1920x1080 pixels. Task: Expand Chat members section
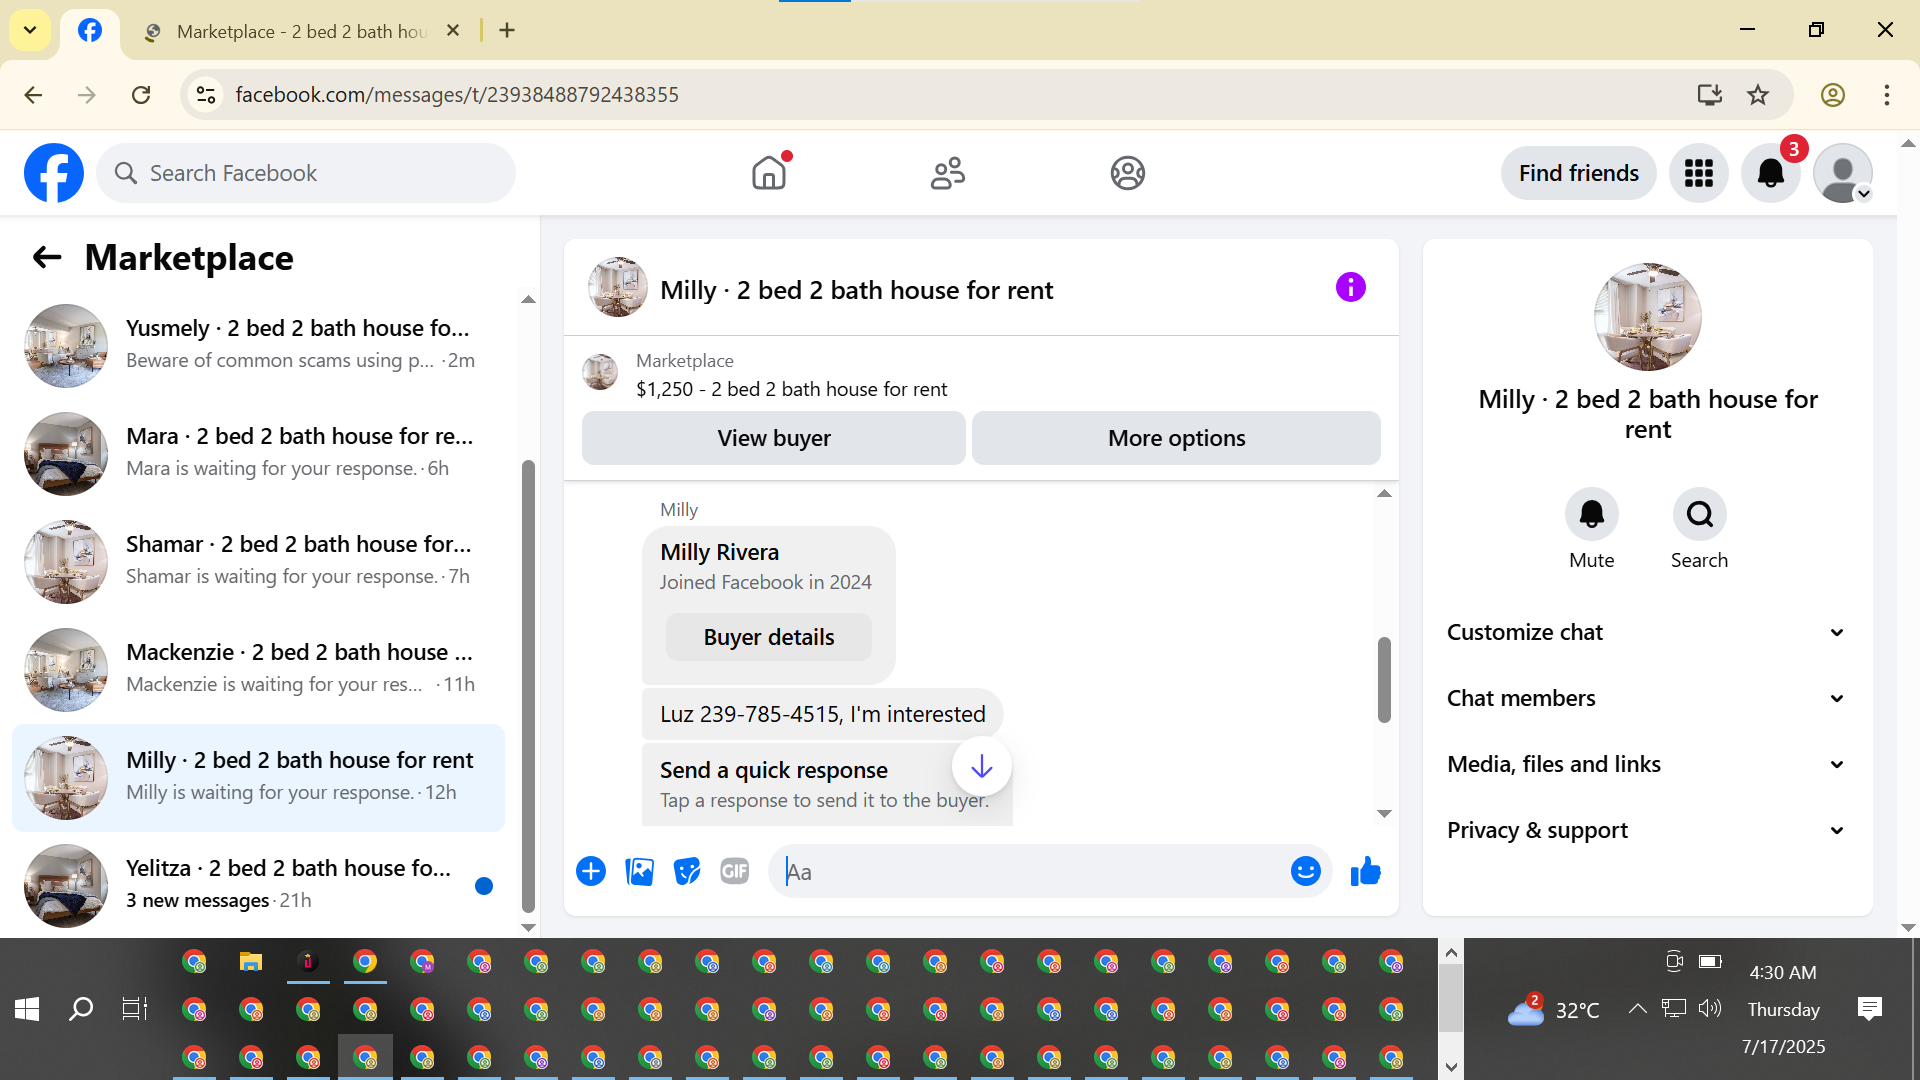[1647, 698]
